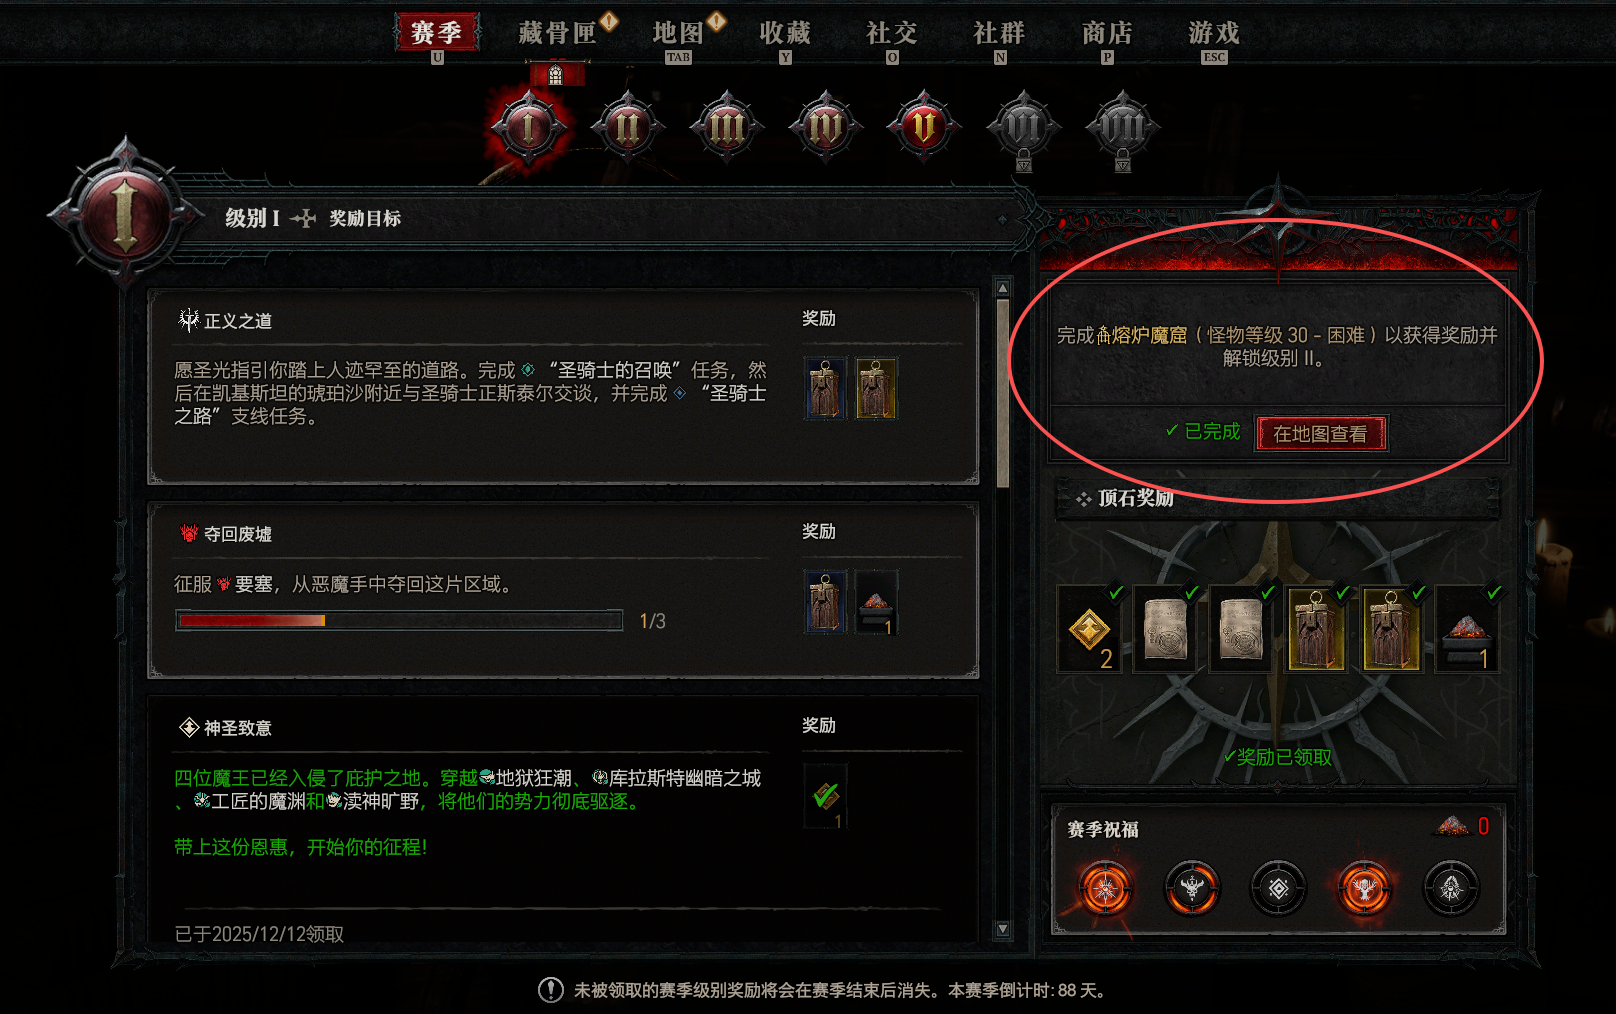Open the 地图 tab
The width and height of the screenshot is (1616, 1014).
pyautogui.click(x=678, y=33)
